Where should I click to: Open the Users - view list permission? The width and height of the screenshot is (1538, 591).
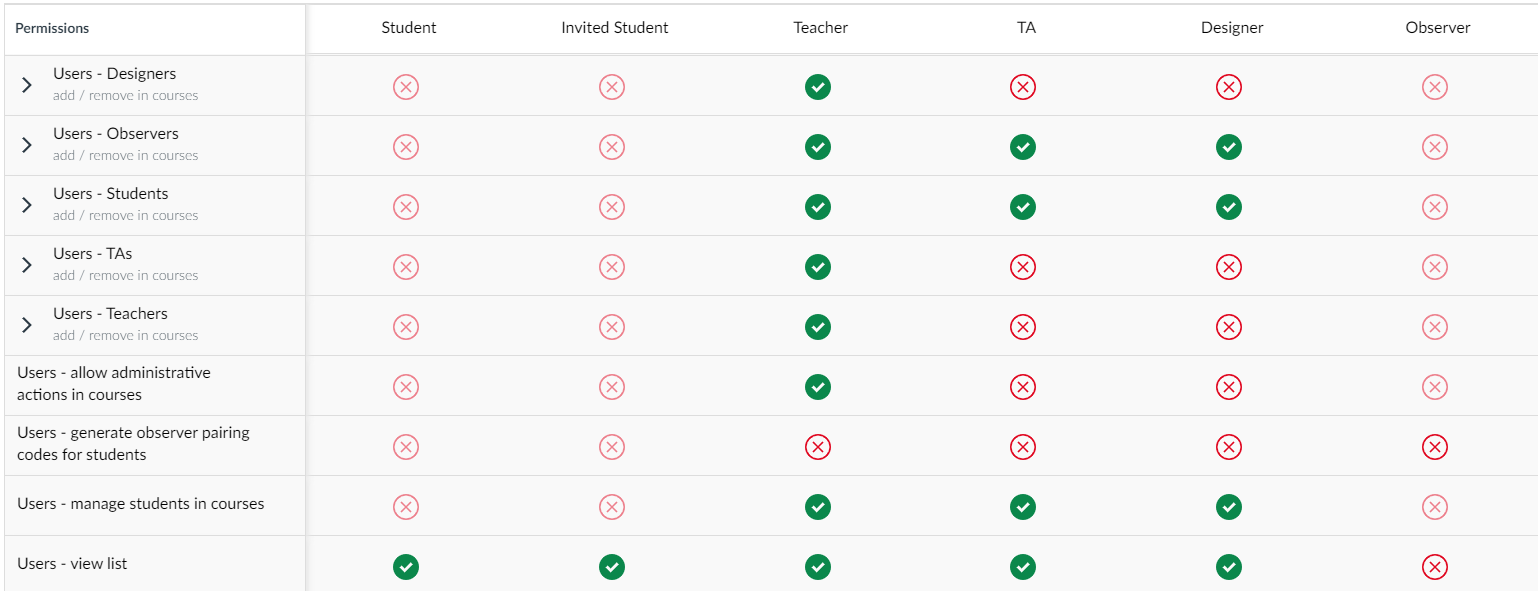(x=72, y=564)
